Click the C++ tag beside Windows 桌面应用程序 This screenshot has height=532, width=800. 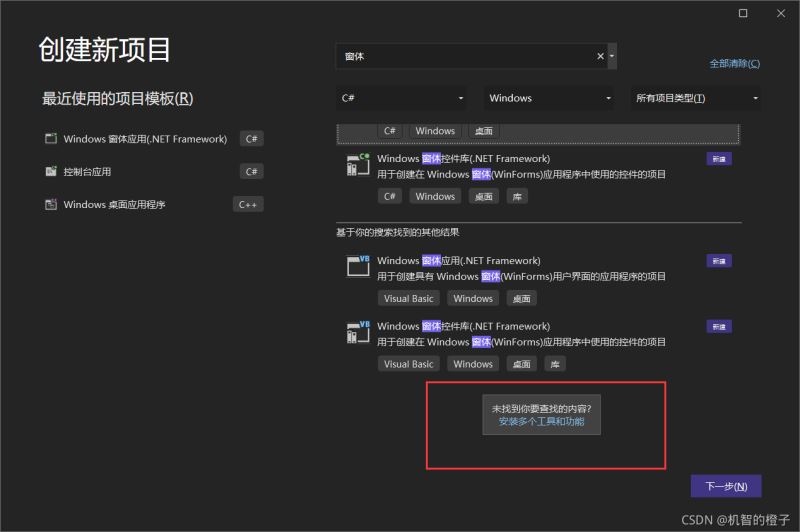coord(248,205)
